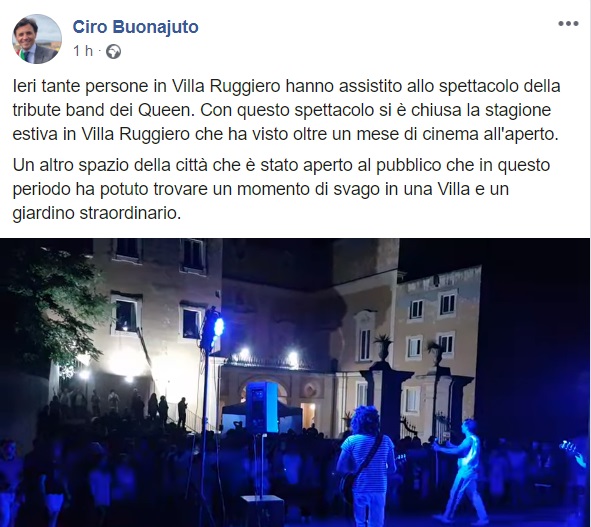Viewport: 591px width, 527px height.
Task: Open the three-dot post options menu
Action: (568, 23)
